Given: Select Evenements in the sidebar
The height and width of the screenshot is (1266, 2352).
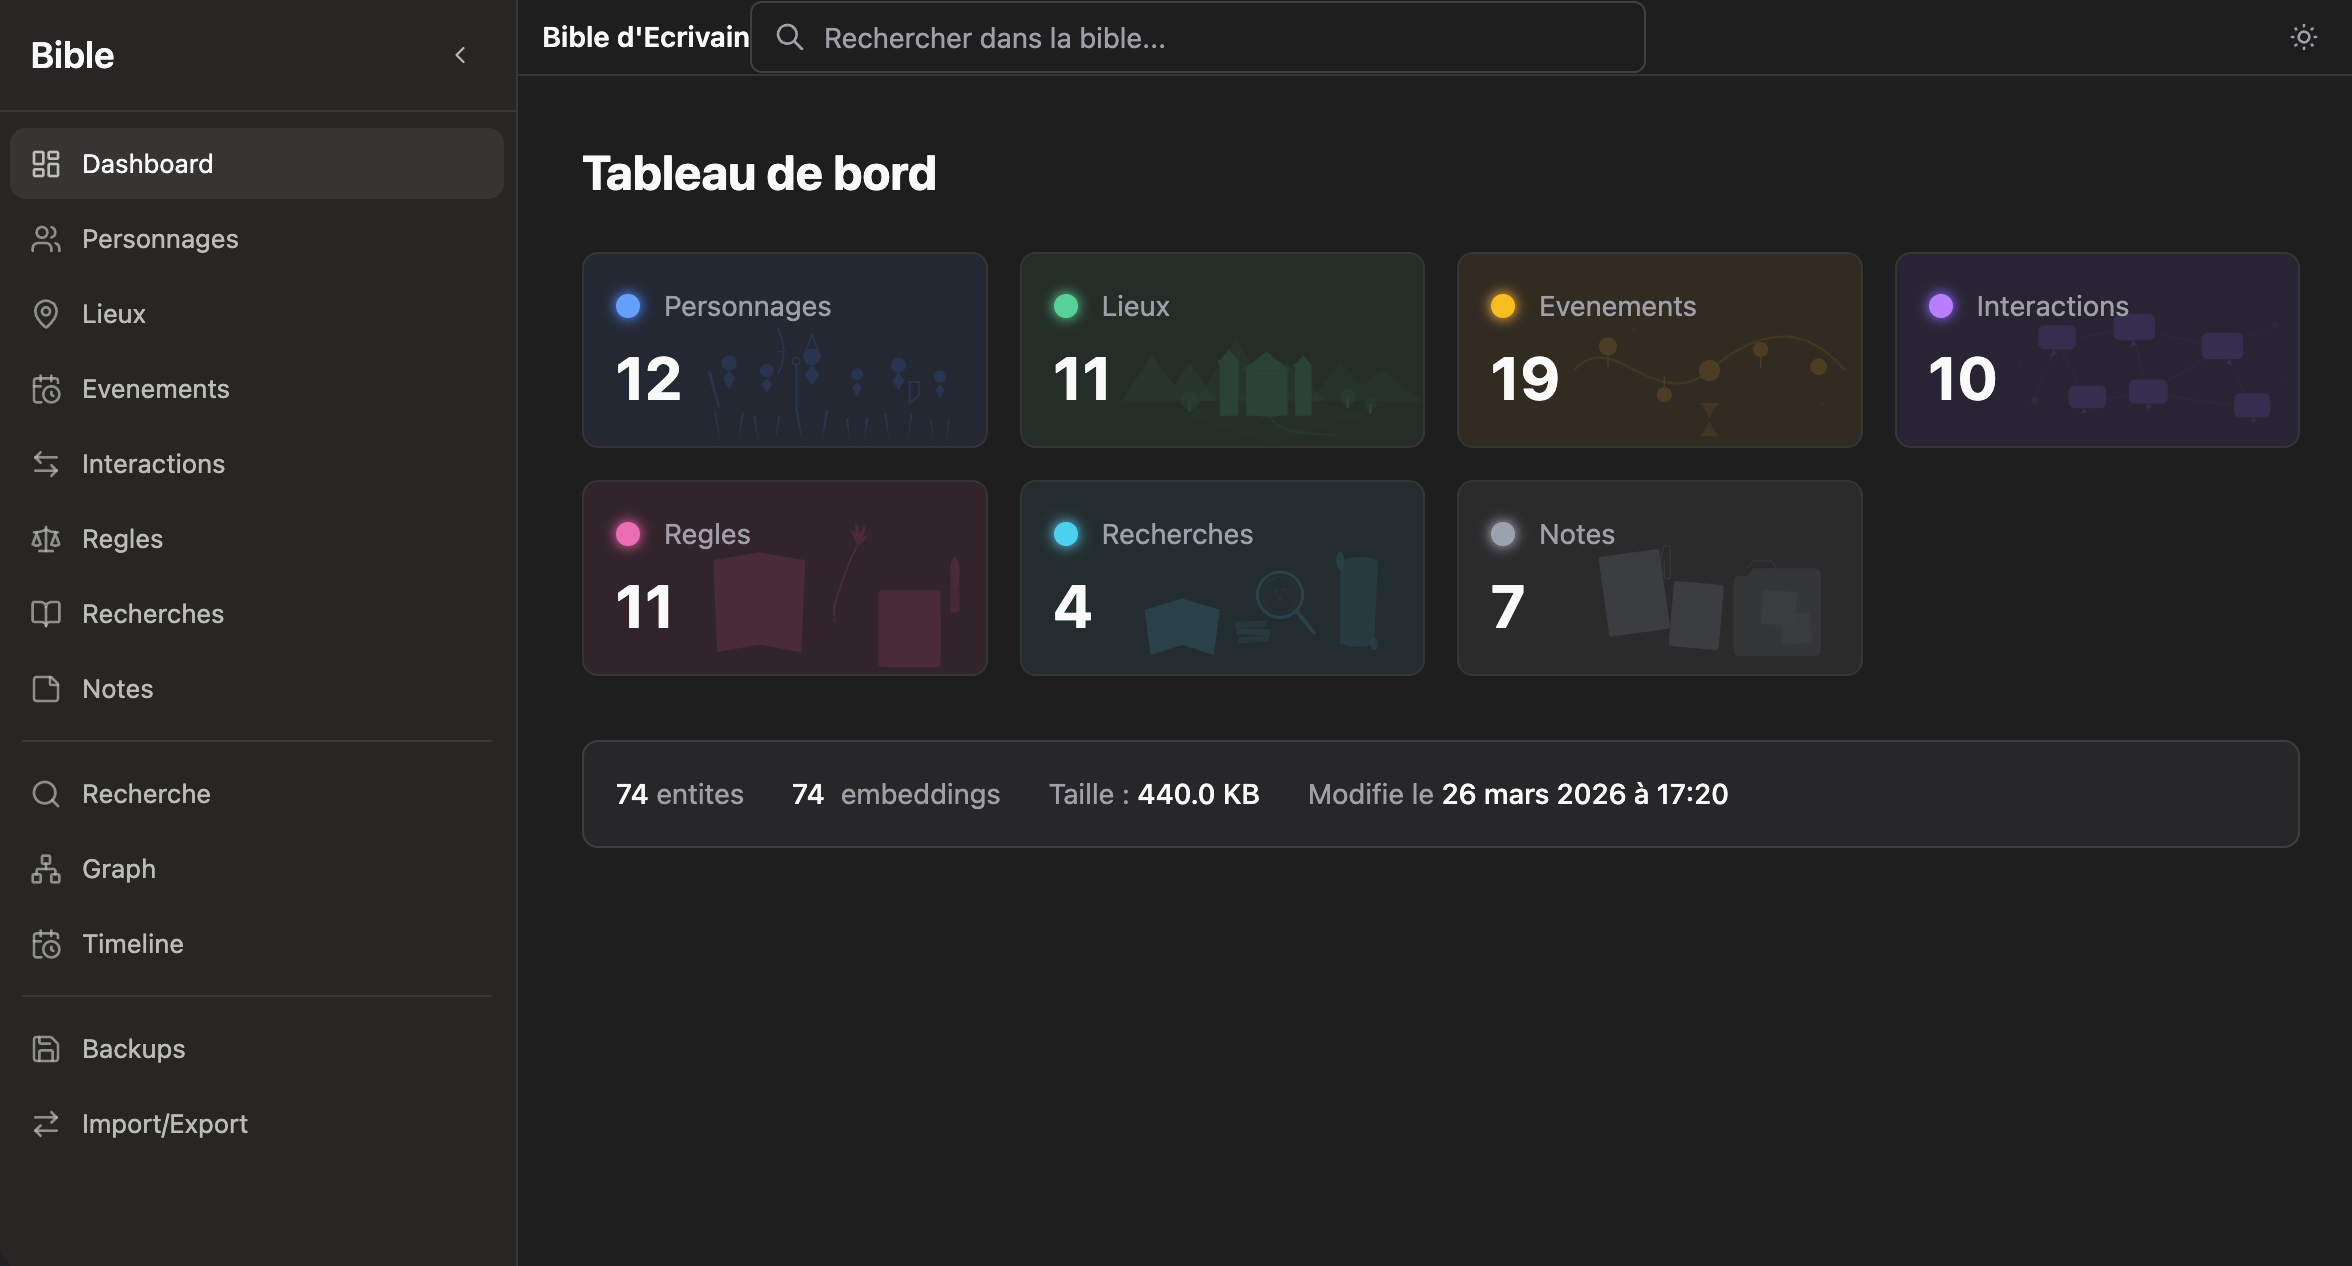Looking at the screenshot, I should [257, 389].
